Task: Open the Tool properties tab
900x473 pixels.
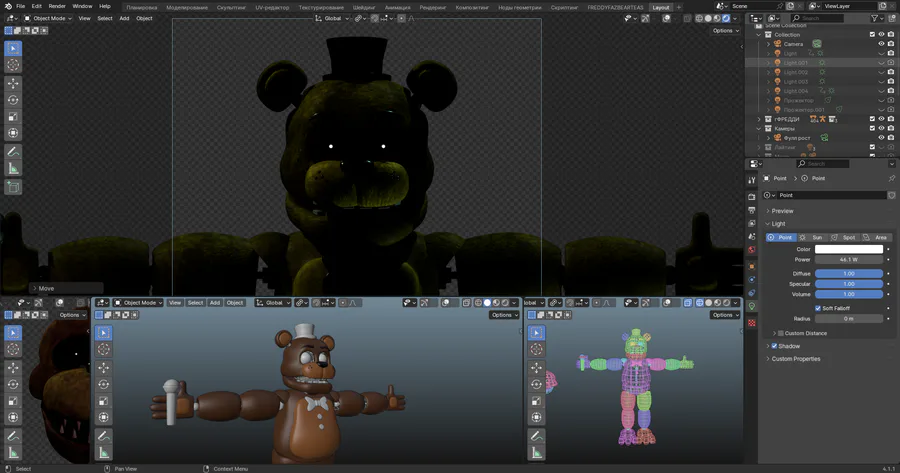Action: tap(752, 180)
